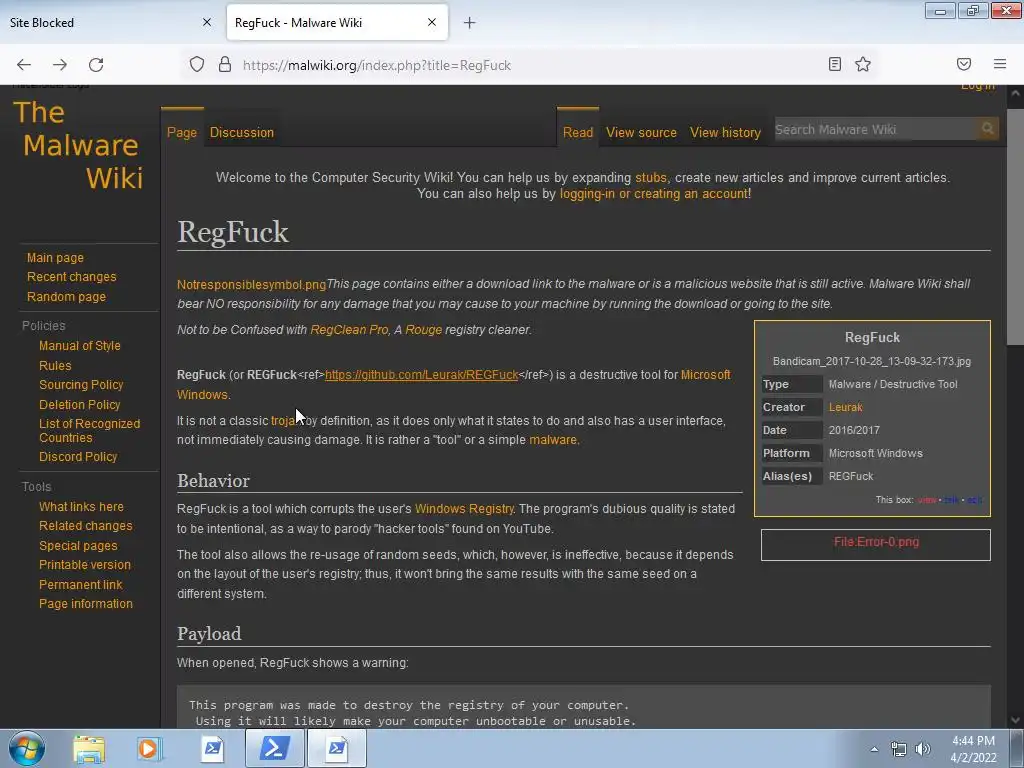View site info via the padlock icon
Image resolution: width=1024 pixels, height=768 pixels.
point(225,65)
